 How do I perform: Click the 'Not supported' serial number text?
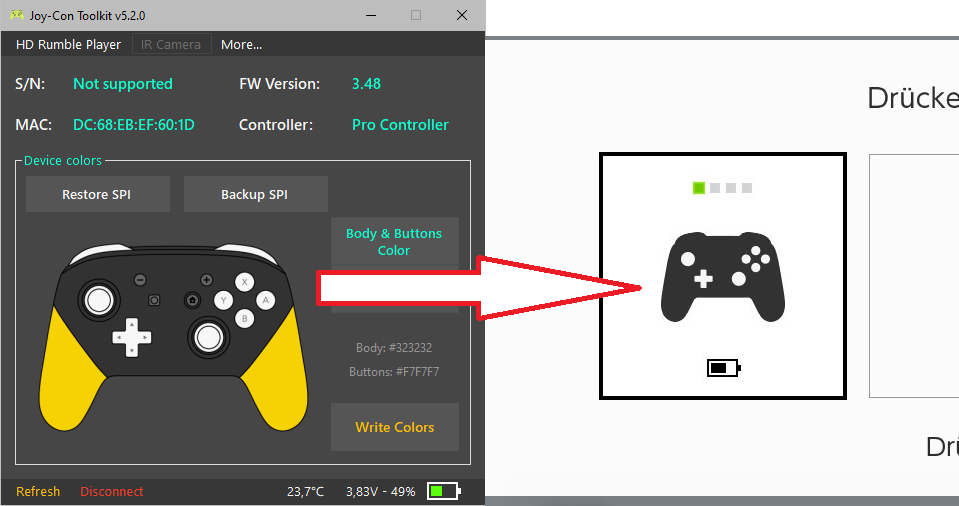point(123,84)
